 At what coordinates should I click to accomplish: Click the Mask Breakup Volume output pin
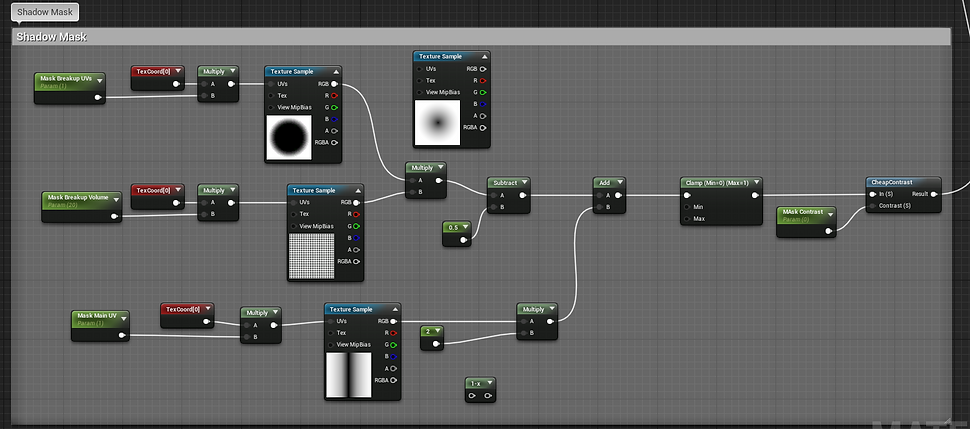point(114,216)
